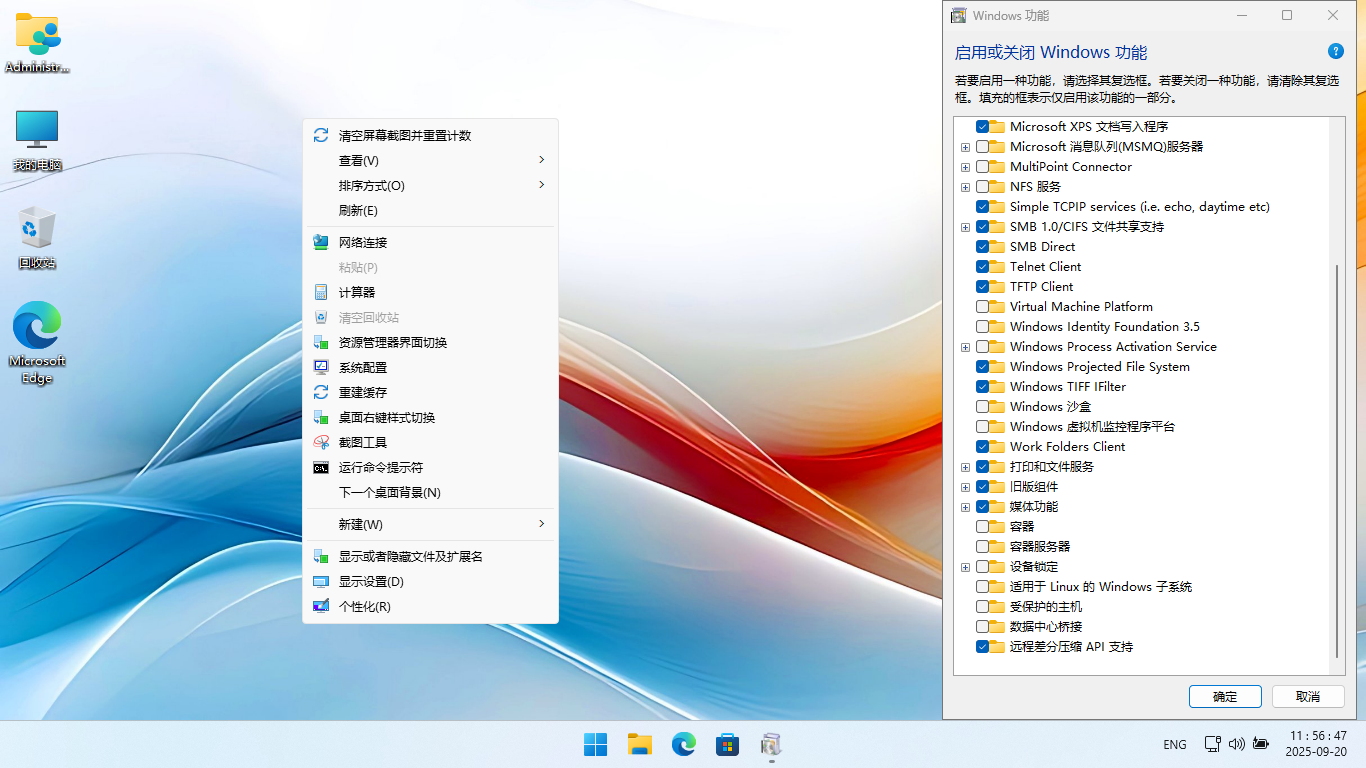This screenshot has width=1366, height=768.
Task: Expand the 旧版组件 node
Action: 965,487
